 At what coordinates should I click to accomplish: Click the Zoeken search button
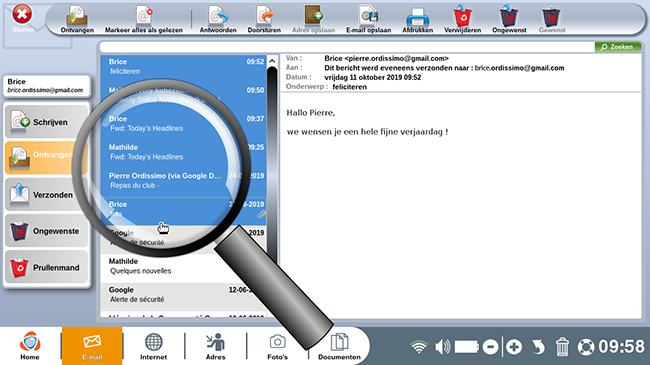(618, 47)
